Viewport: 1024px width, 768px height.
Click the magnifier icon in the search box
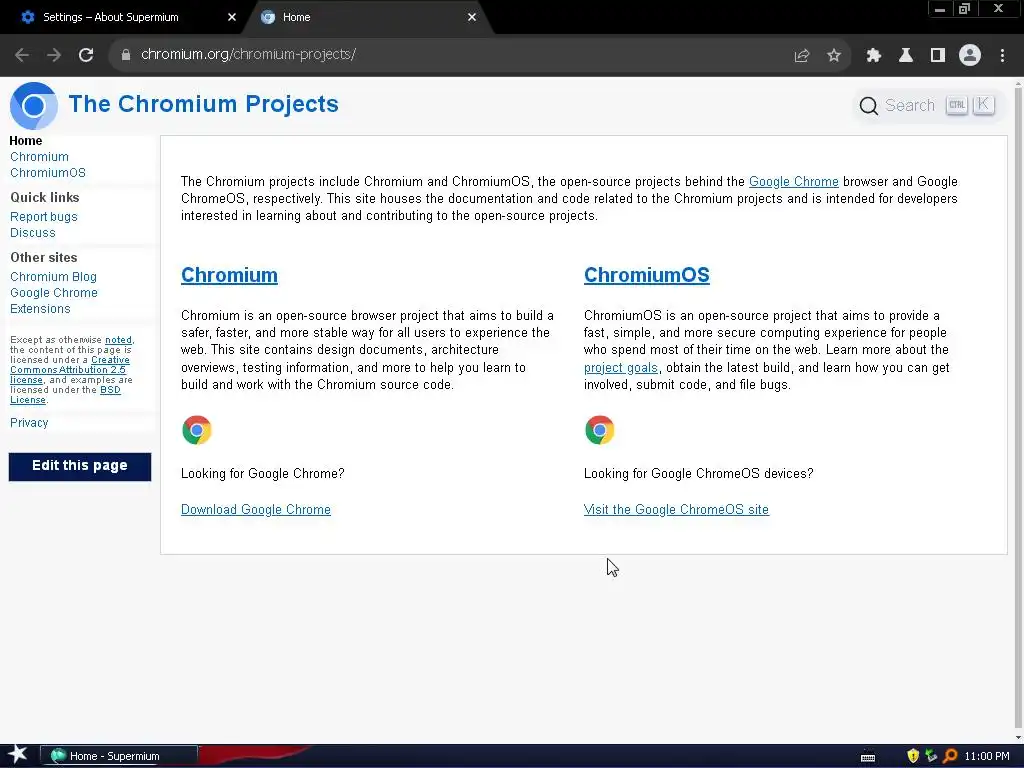(x=869, y=106)
